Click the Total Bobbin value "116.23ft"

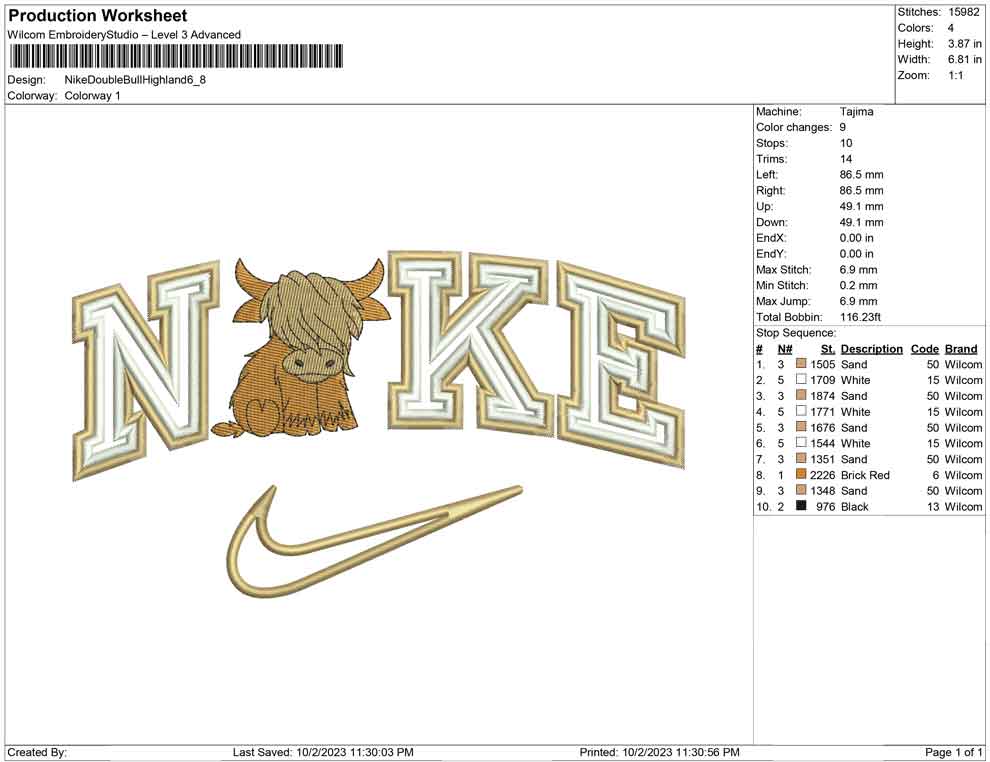(x=860, y=317)
